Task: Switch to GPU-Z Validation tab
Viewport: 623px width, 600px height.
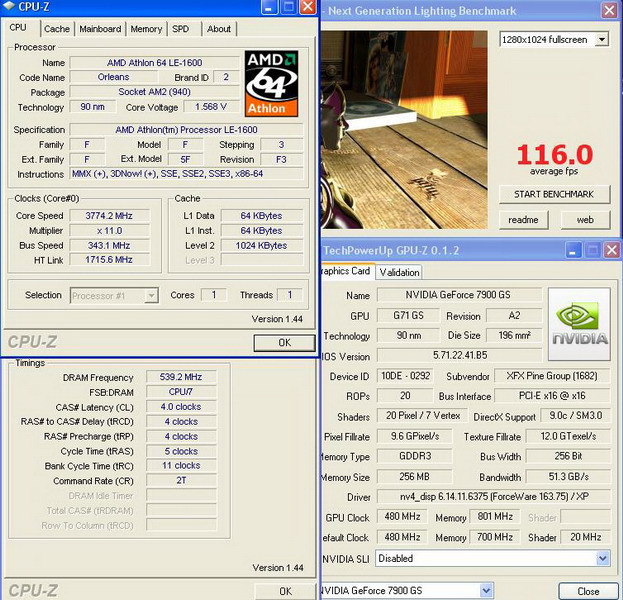Action: [399, 273]
